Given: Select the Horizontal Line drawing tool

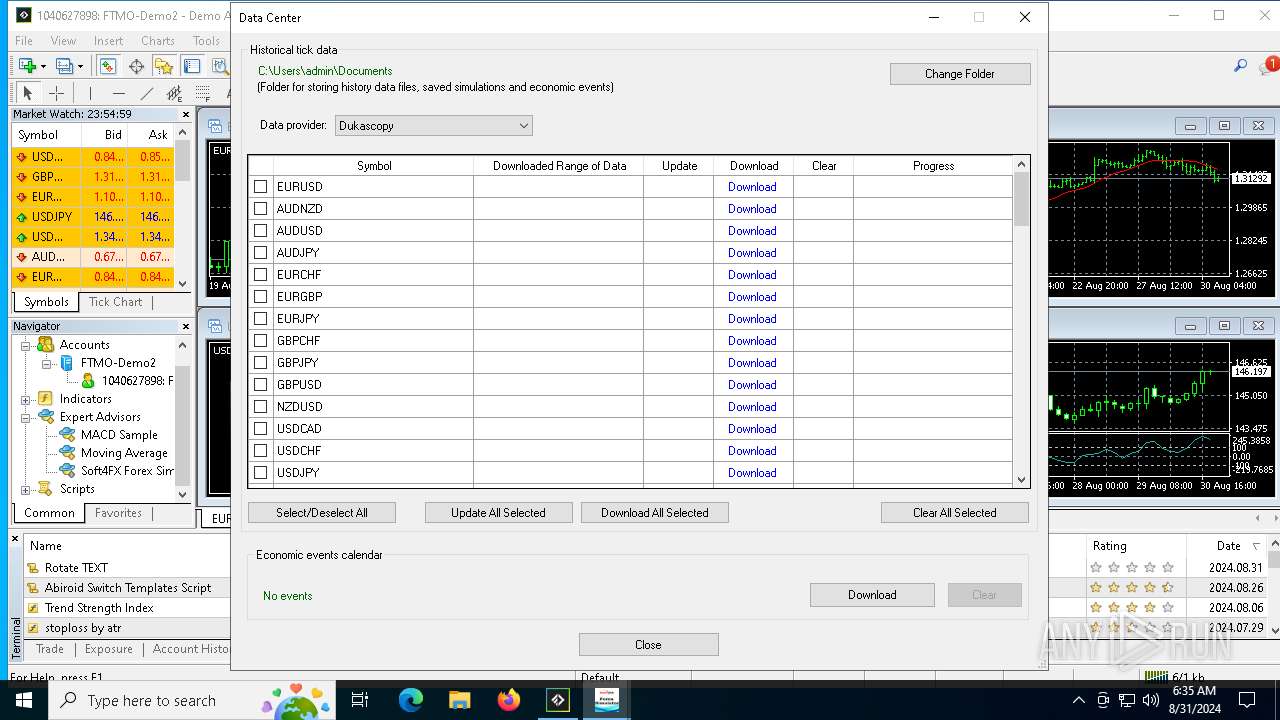Looking at the screenshot, I should coord(119,93).
